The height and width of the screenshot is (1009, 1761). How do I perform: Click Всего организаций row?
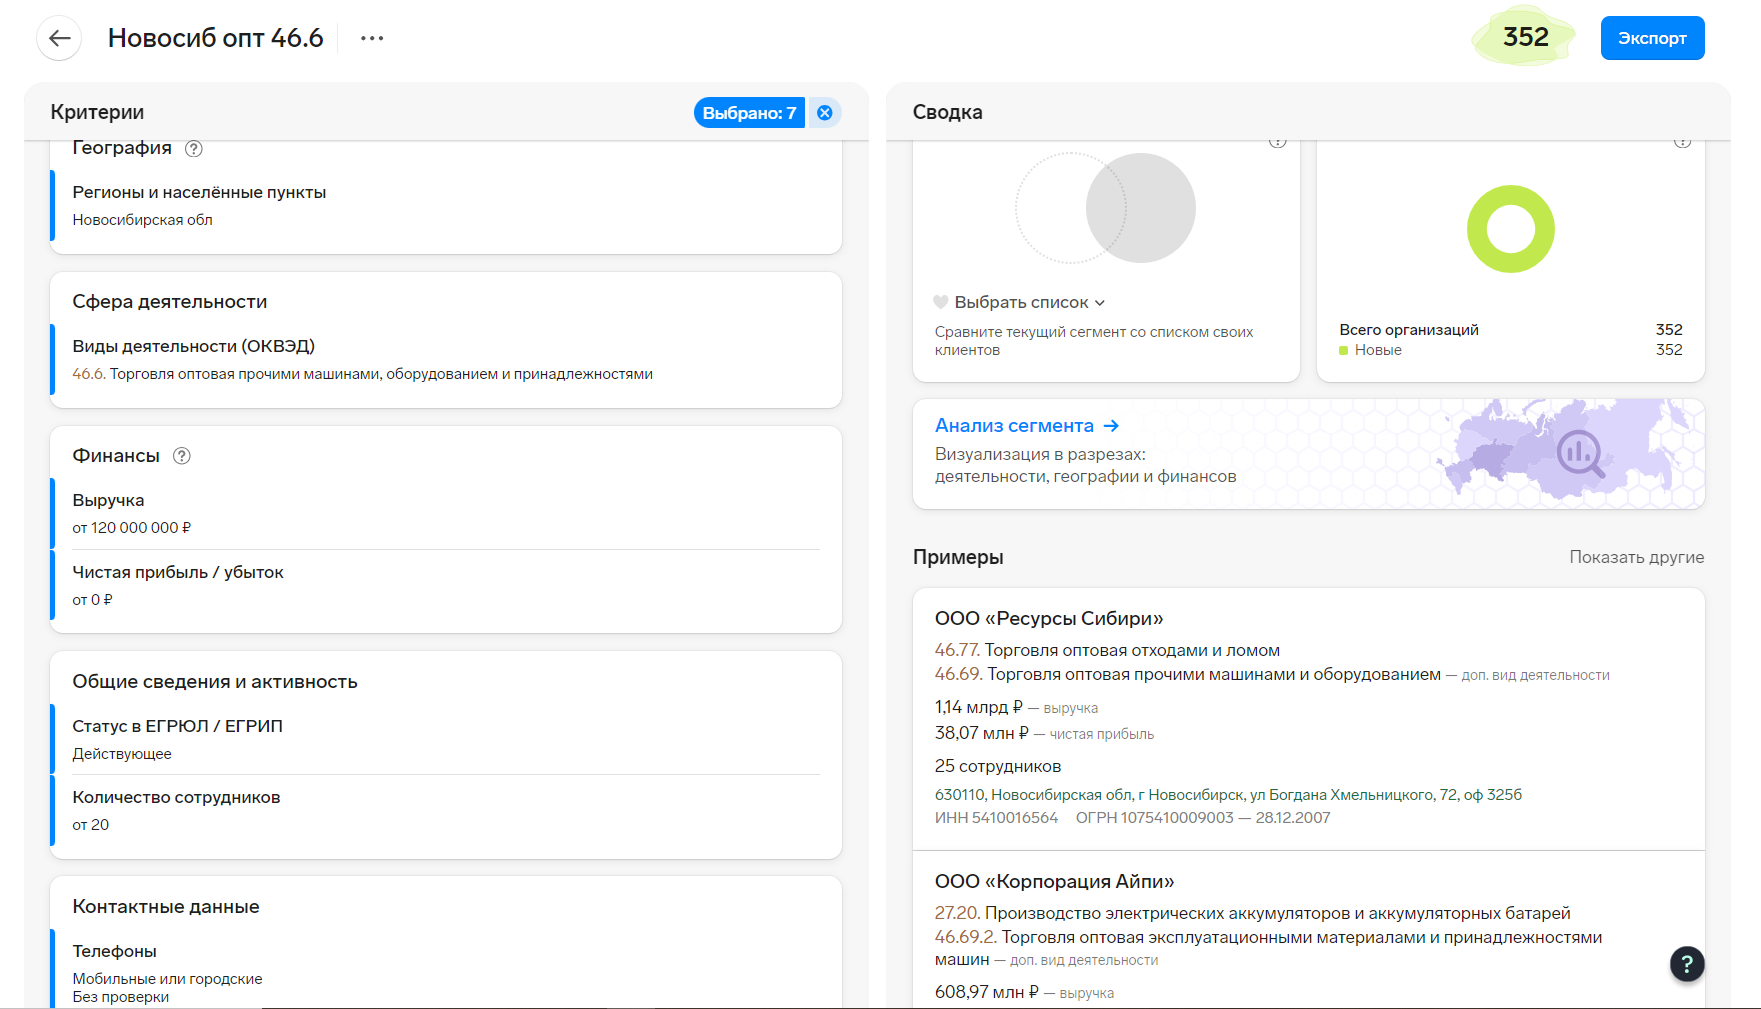tap(1510, 330)
